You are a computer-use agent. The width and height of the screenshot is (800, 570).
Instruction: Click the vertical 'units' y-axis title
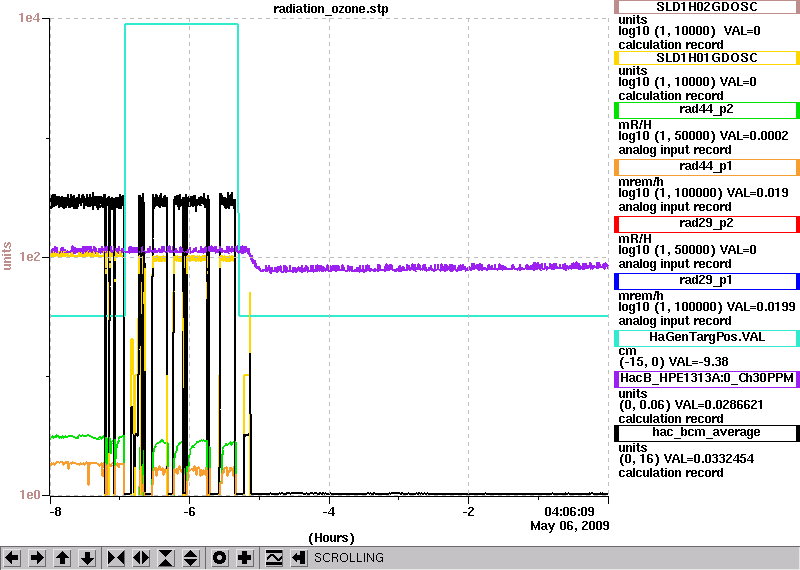coord(7,256)
